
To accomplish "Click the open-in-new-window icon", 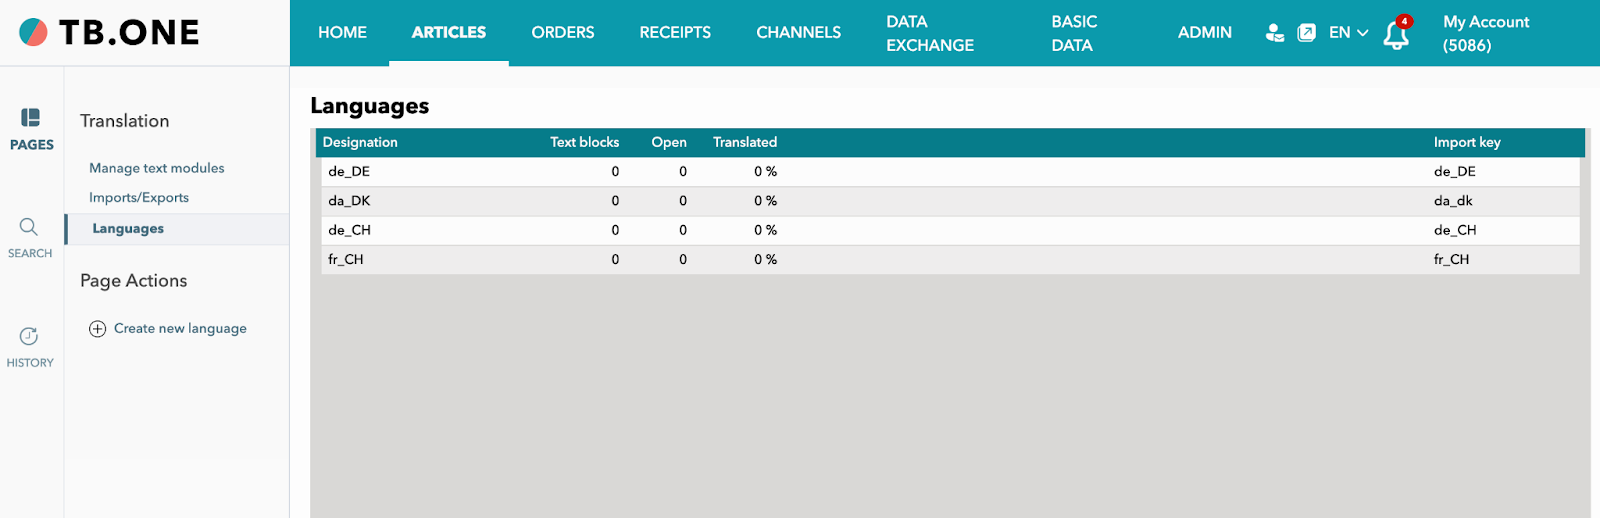I will pyautogui.click(x=1306, y=33).
